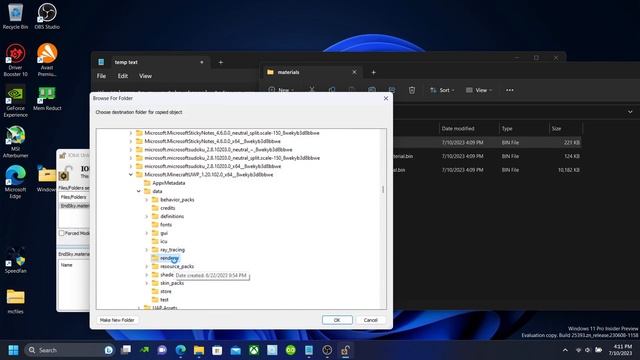This screenshot has height=360, width=640.
Task: Open the mcfiles desktop folder
Action: [x=16, y=301]
